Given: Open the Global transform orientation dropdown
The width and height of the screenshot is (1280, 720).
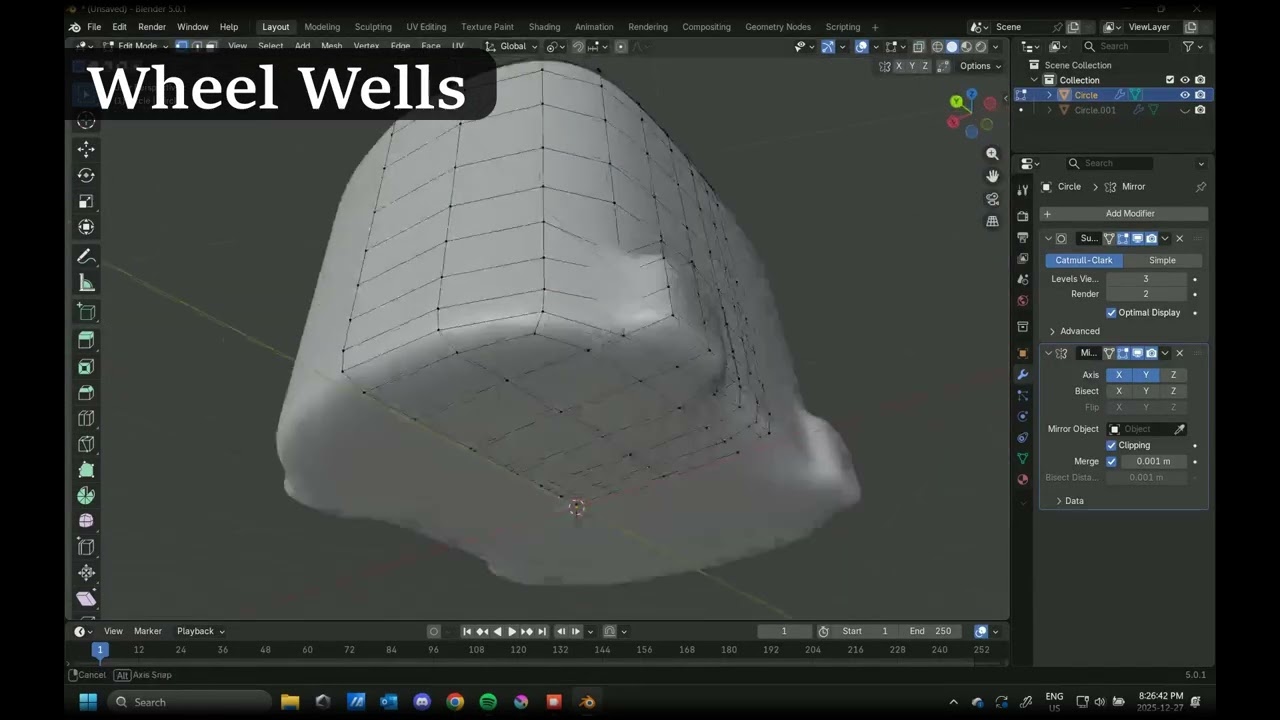Looking at the screenshot, I should coord(513,46).
